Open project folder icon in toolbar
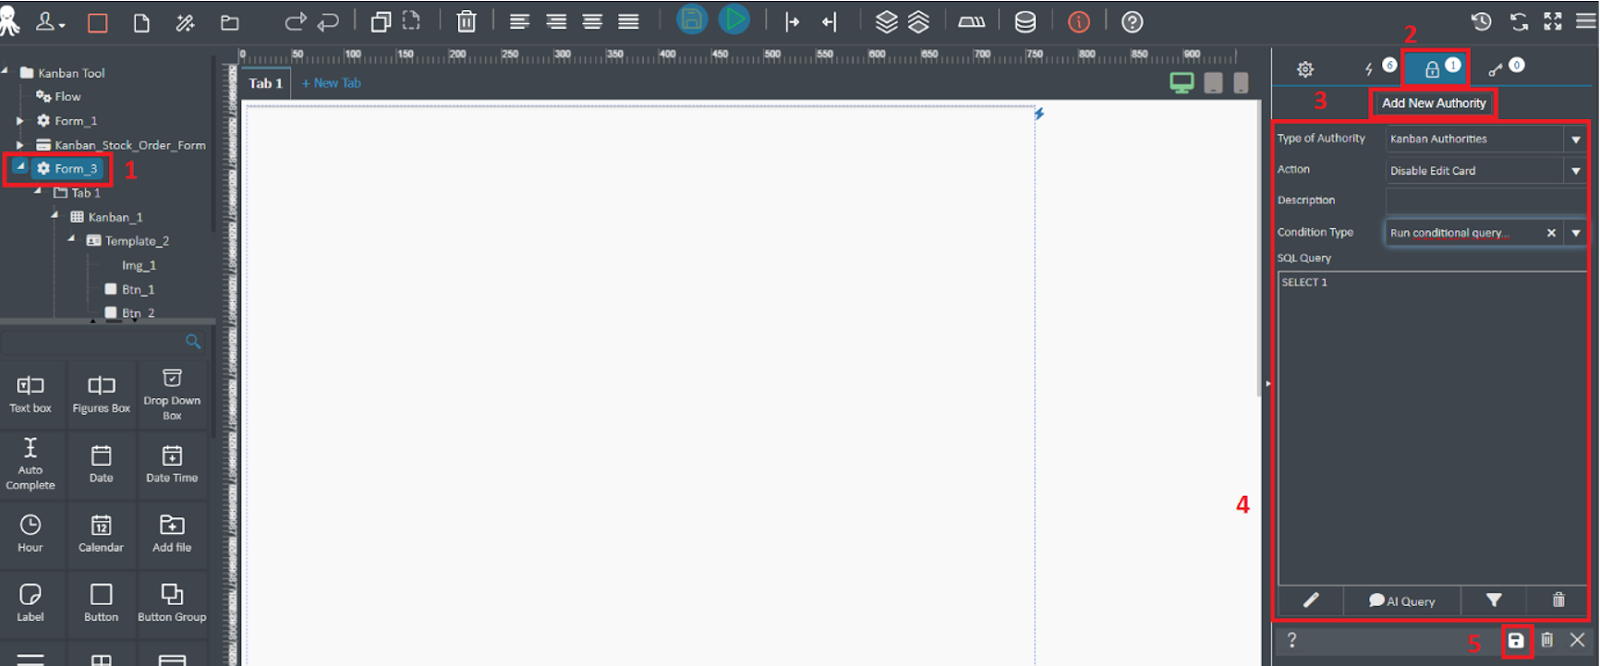Viewport: 1600px width, 666px height. coord(230,22)
